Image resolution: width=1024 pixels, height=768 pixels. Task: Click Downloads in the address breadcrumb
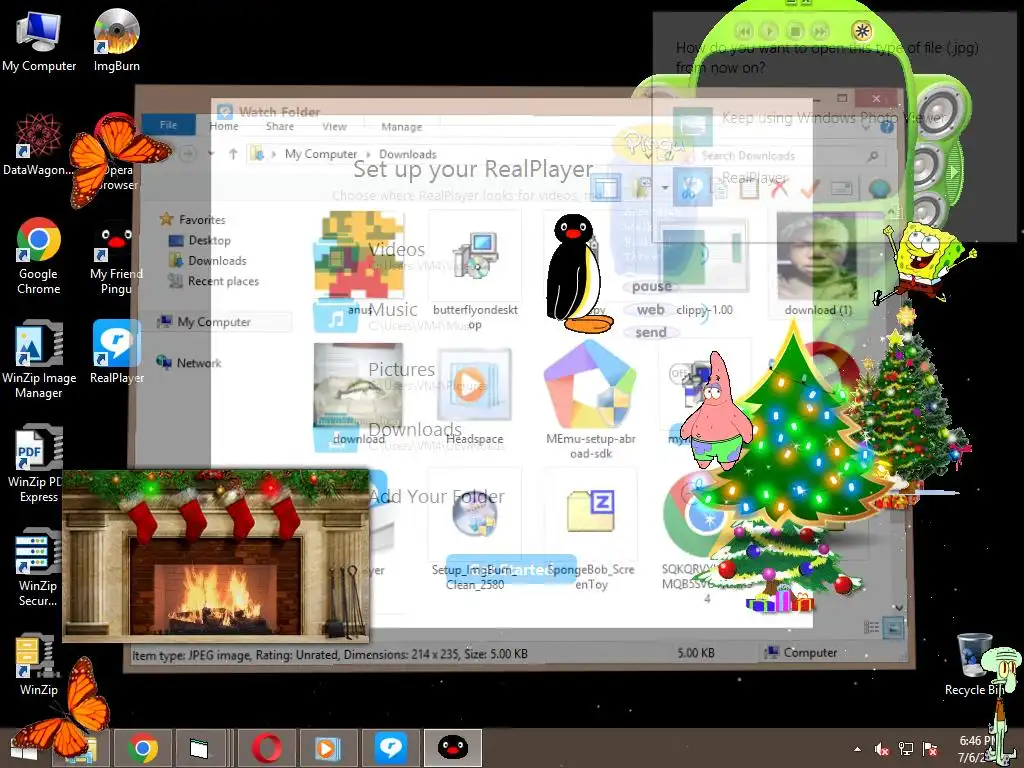pos(408,154)
